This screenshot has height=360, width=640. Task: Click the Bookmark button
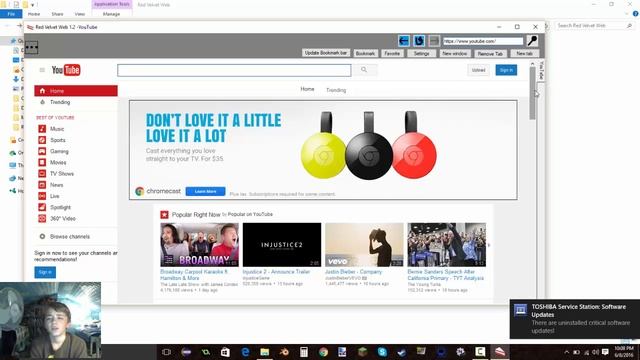pos(365,53)
